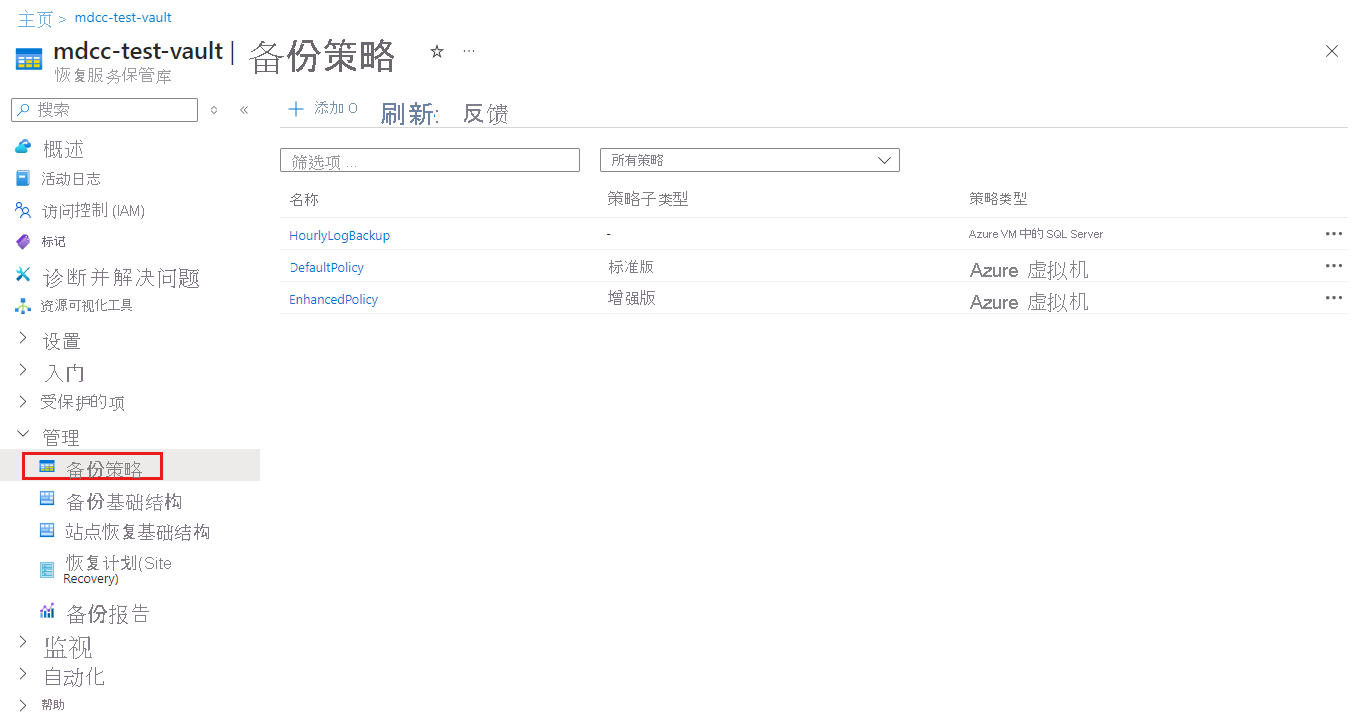
Task: Collapse sidebar with double chevron icon
Action: coord(244,110)
